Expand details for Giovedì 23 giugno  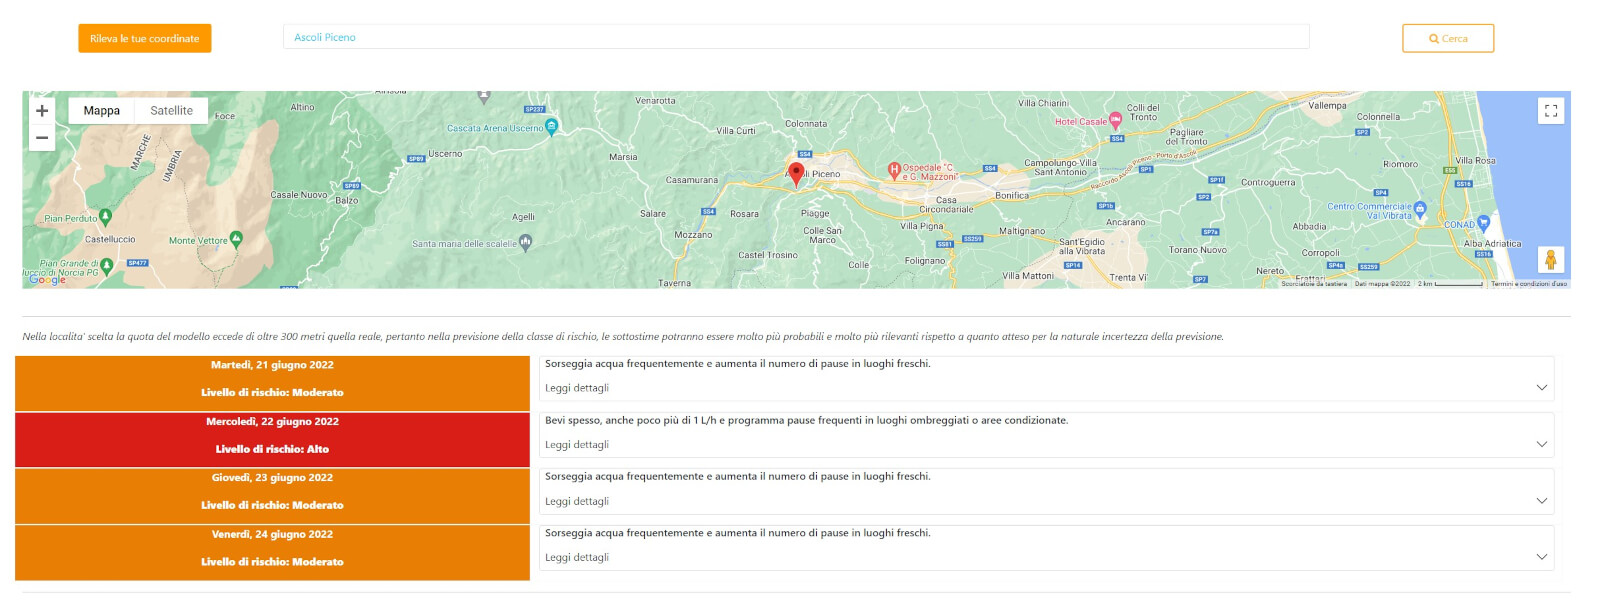tap(1541, 501)
